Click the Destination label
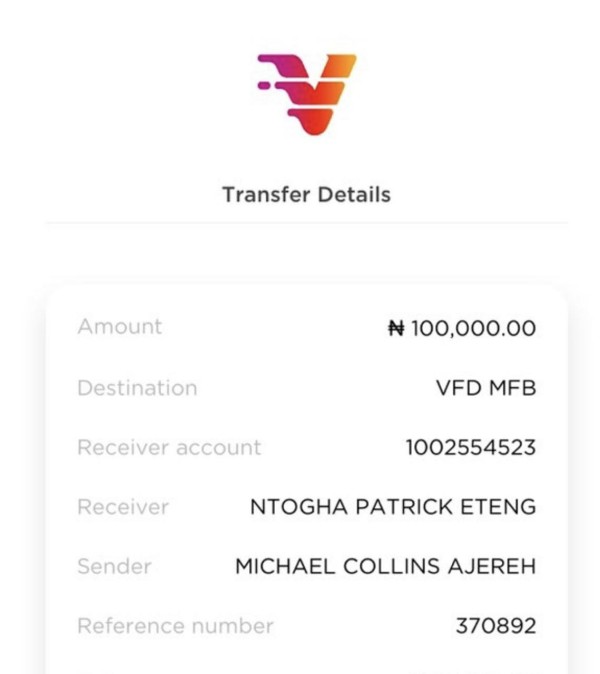 [x=137, y=388]
